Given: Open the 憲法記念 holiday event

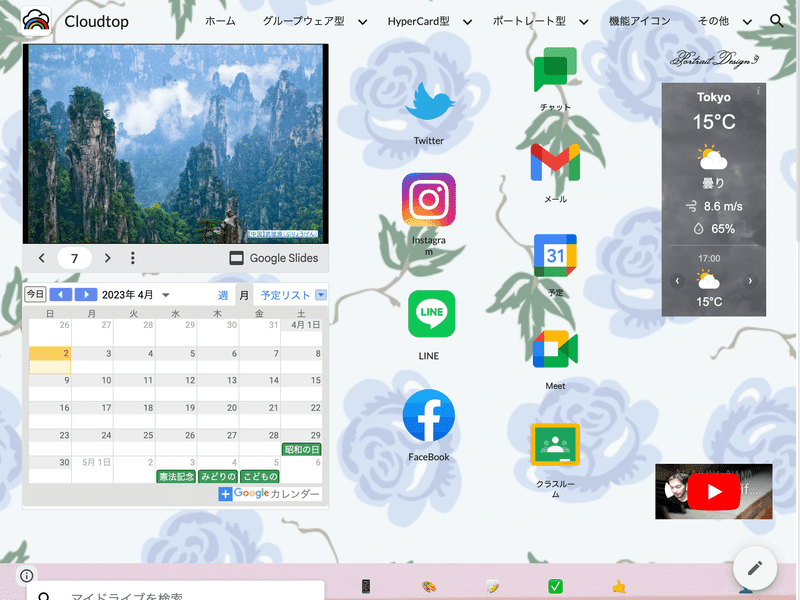Looking at the screenshot, I should click(x=176, y=477).
